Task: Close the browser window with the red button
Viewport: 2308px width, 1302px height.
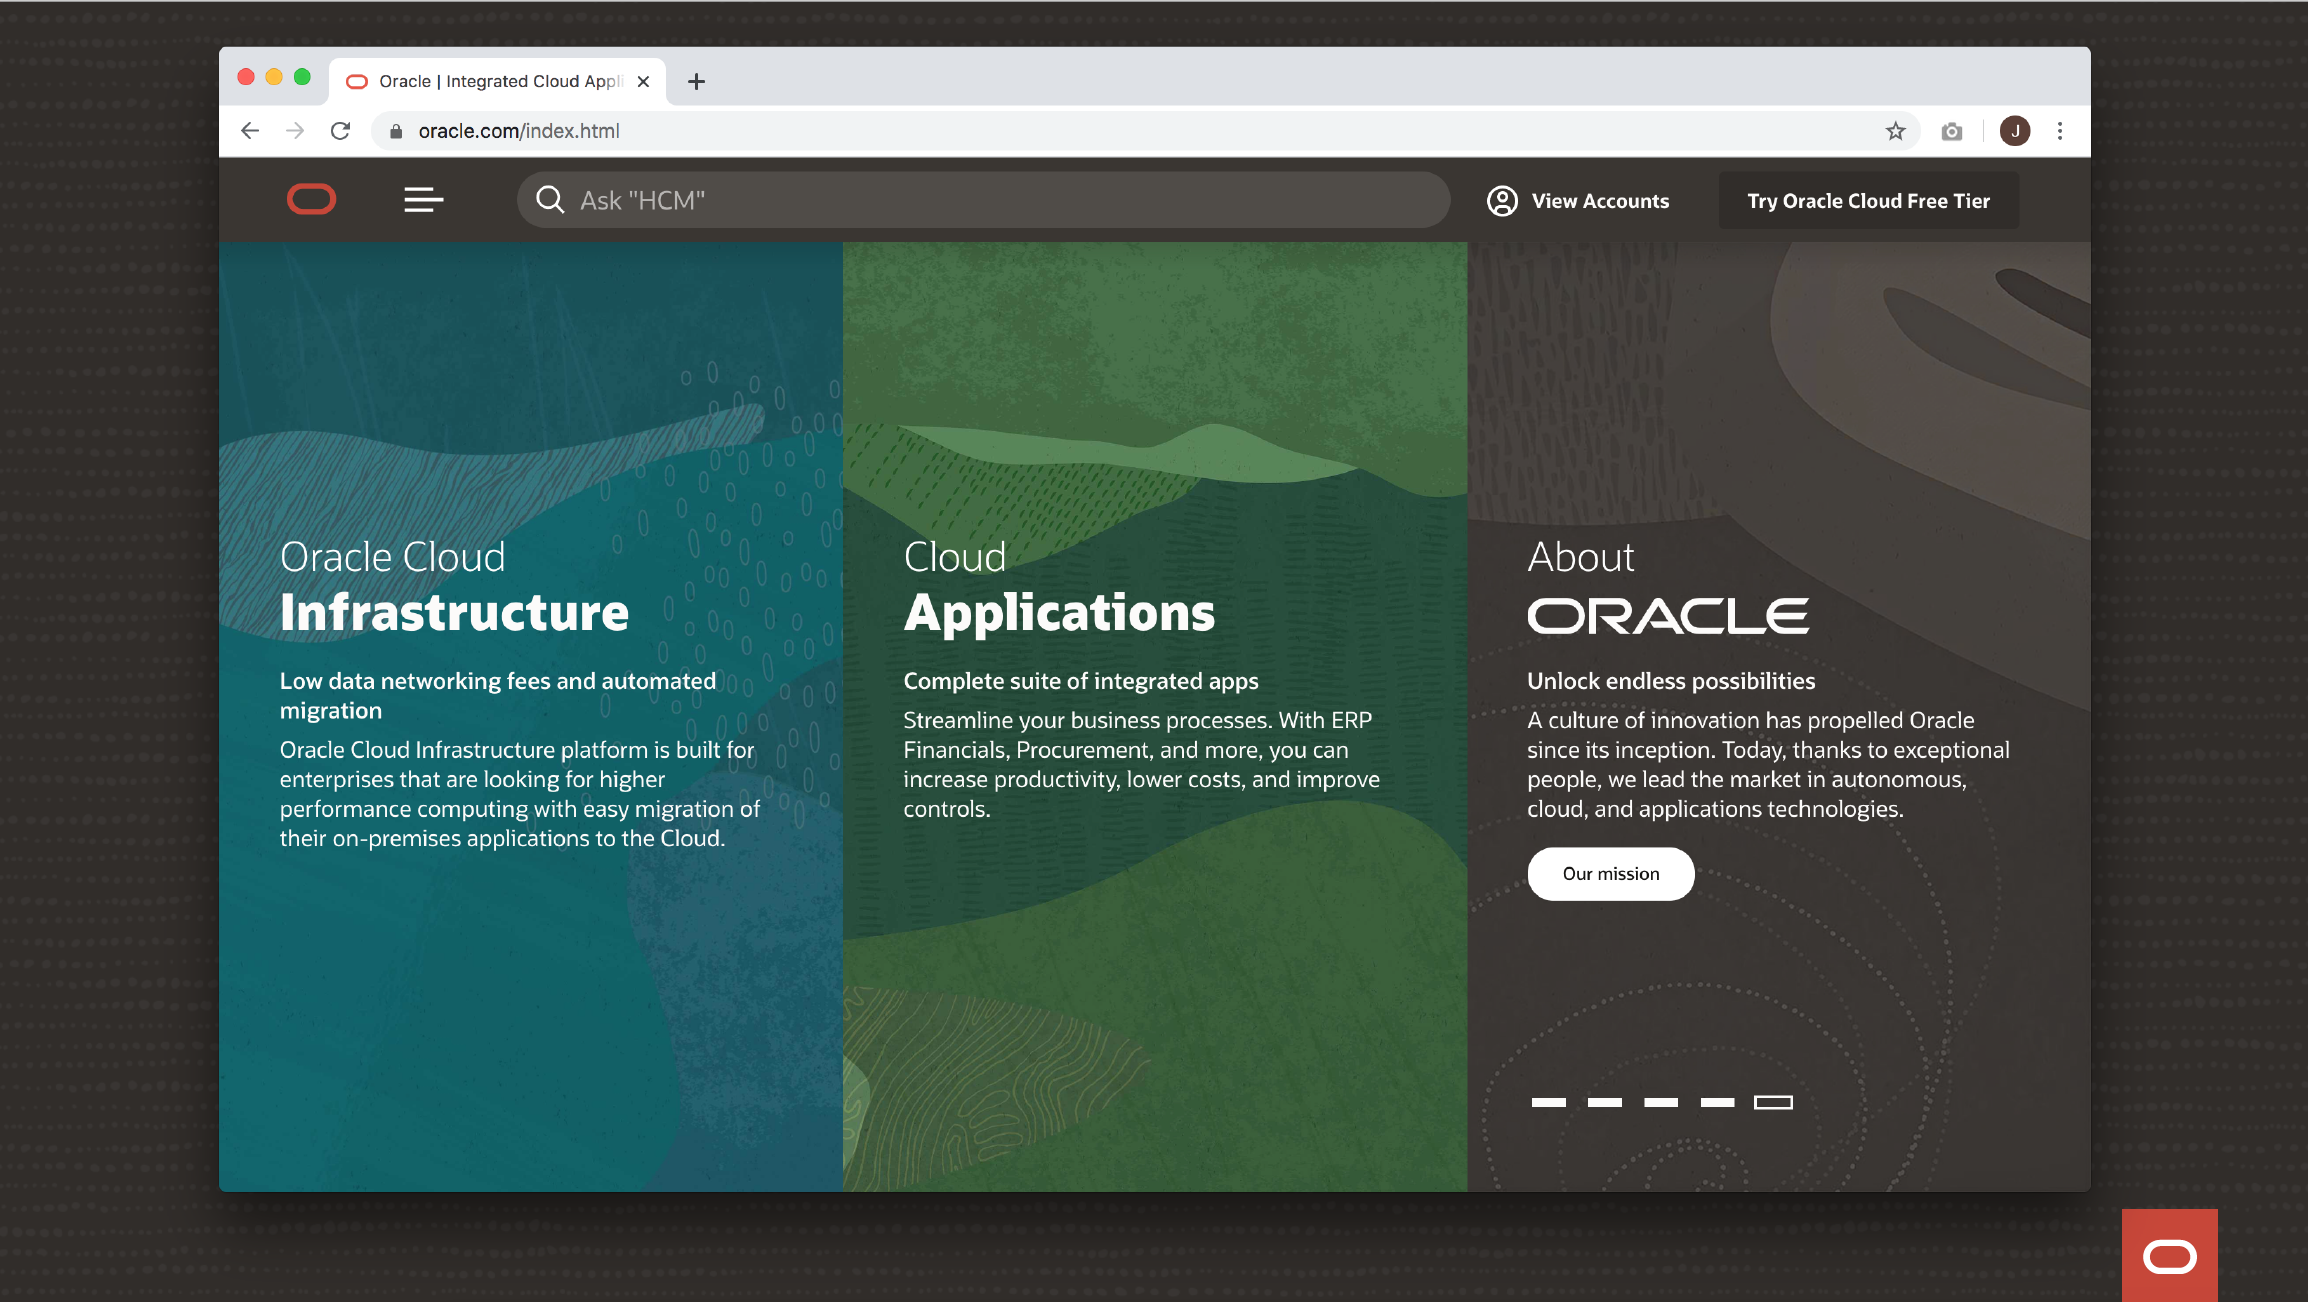Action: coord(246,77)
